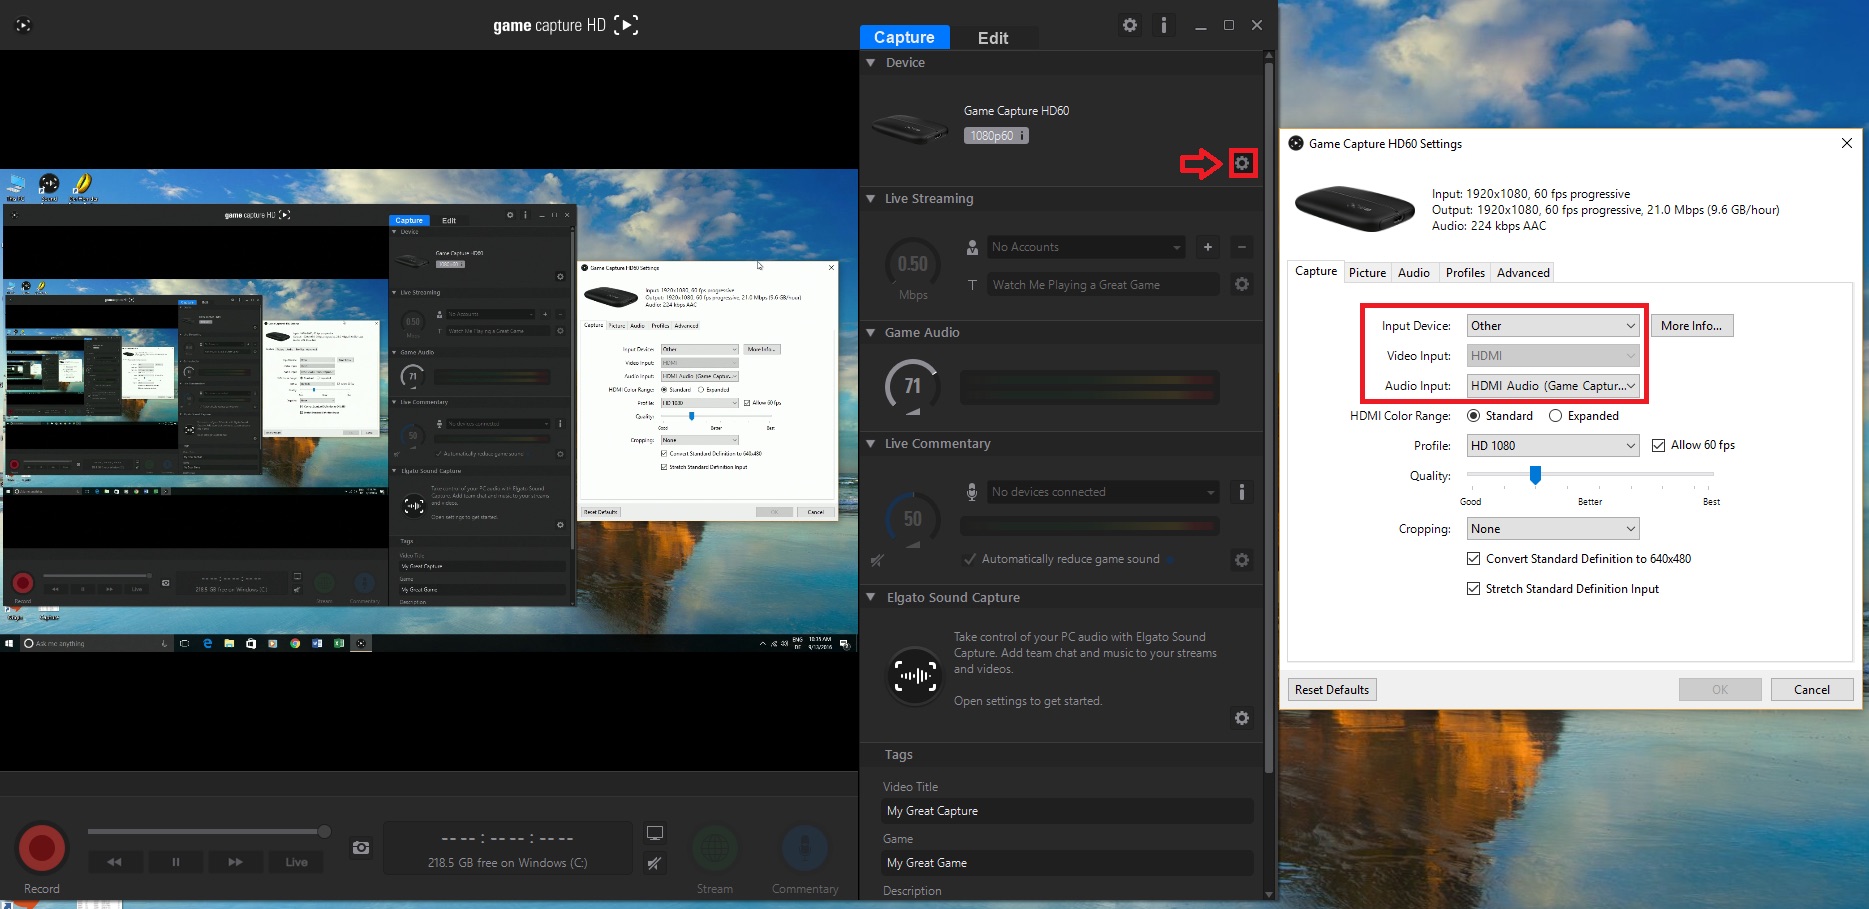The height and width of the screenshot is (909, 1869).
Task: Open Device settings with the highlighted gear icon
Action: pos(1242,162)
